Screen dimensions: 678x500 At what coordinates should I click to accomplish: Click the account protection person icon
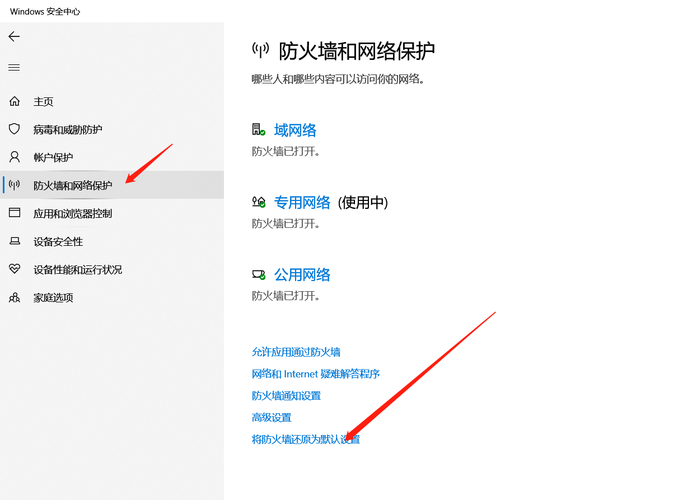pyautogui.click(x=14, y=157)
